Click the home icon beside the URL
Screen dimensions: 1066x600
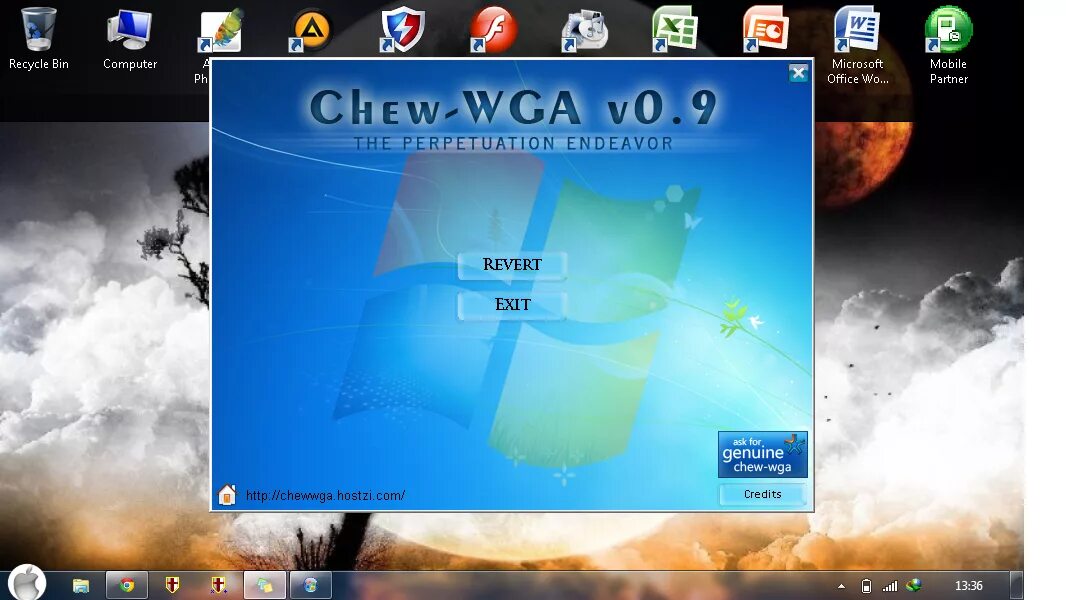coord(226,495)
